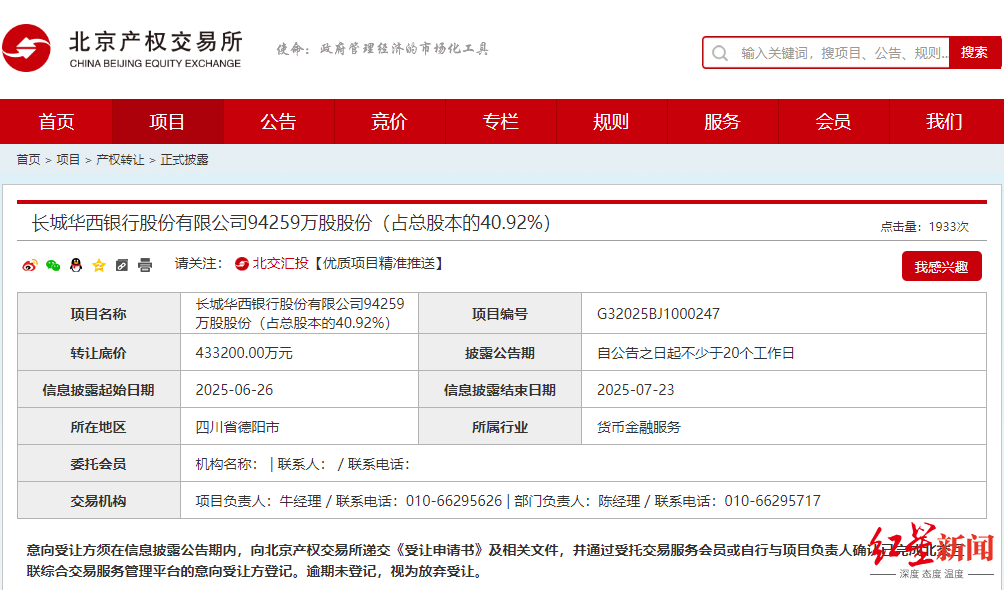This screenshot has height=590, width=1004.
Task: Share via the WeChat icon
Action: [x=53, y=265]
